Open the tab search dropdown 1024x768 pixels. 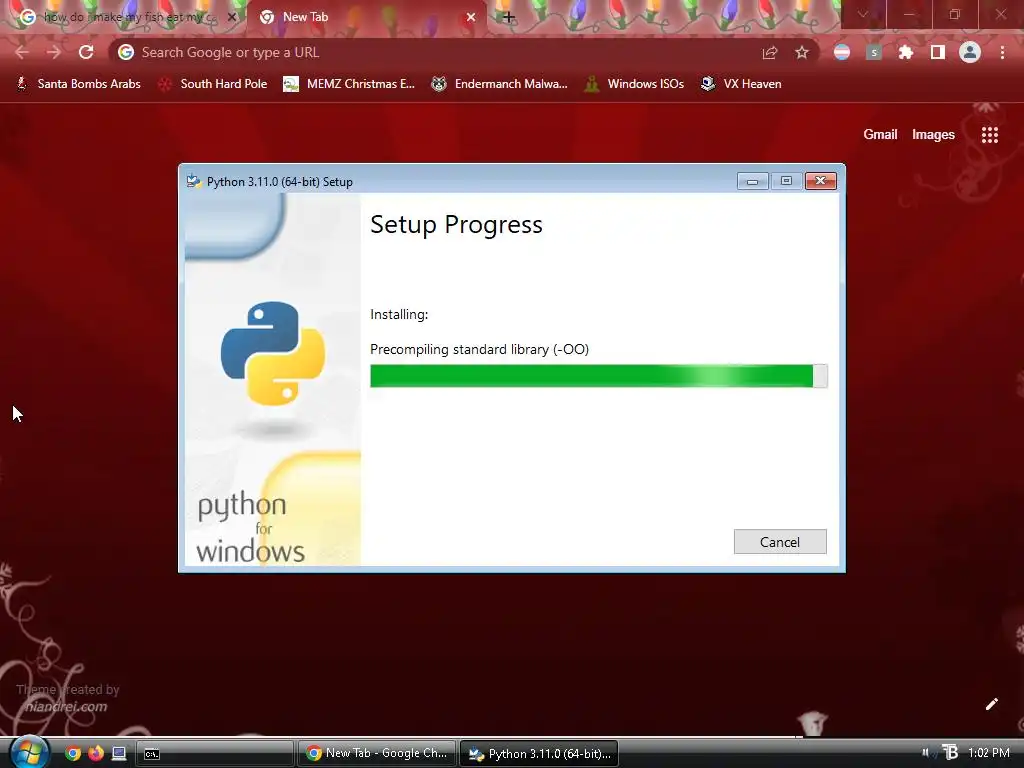click(x=863, y=14)
